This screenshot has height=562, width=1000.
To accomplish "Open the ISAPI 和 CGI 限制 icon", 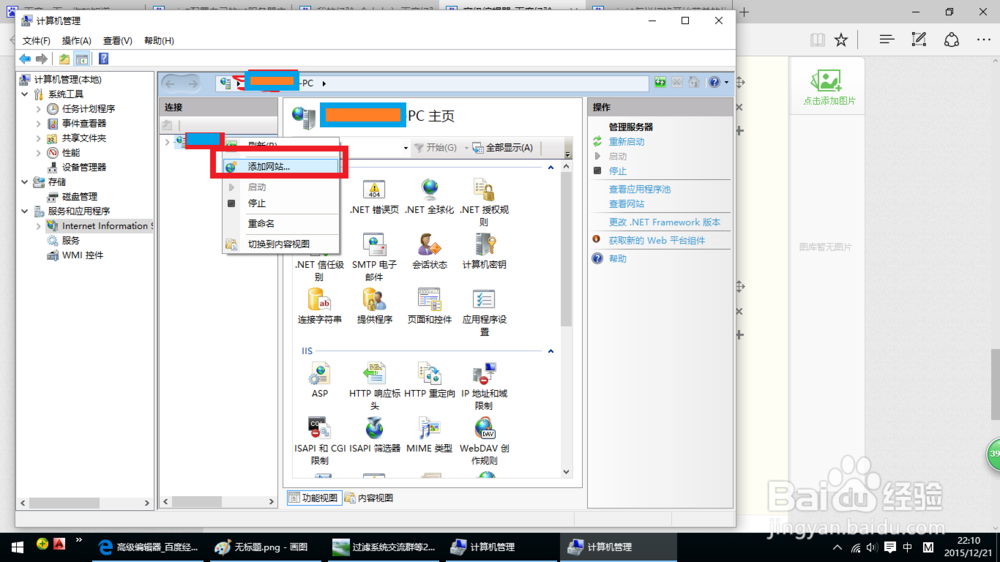I will pos(320,441).
